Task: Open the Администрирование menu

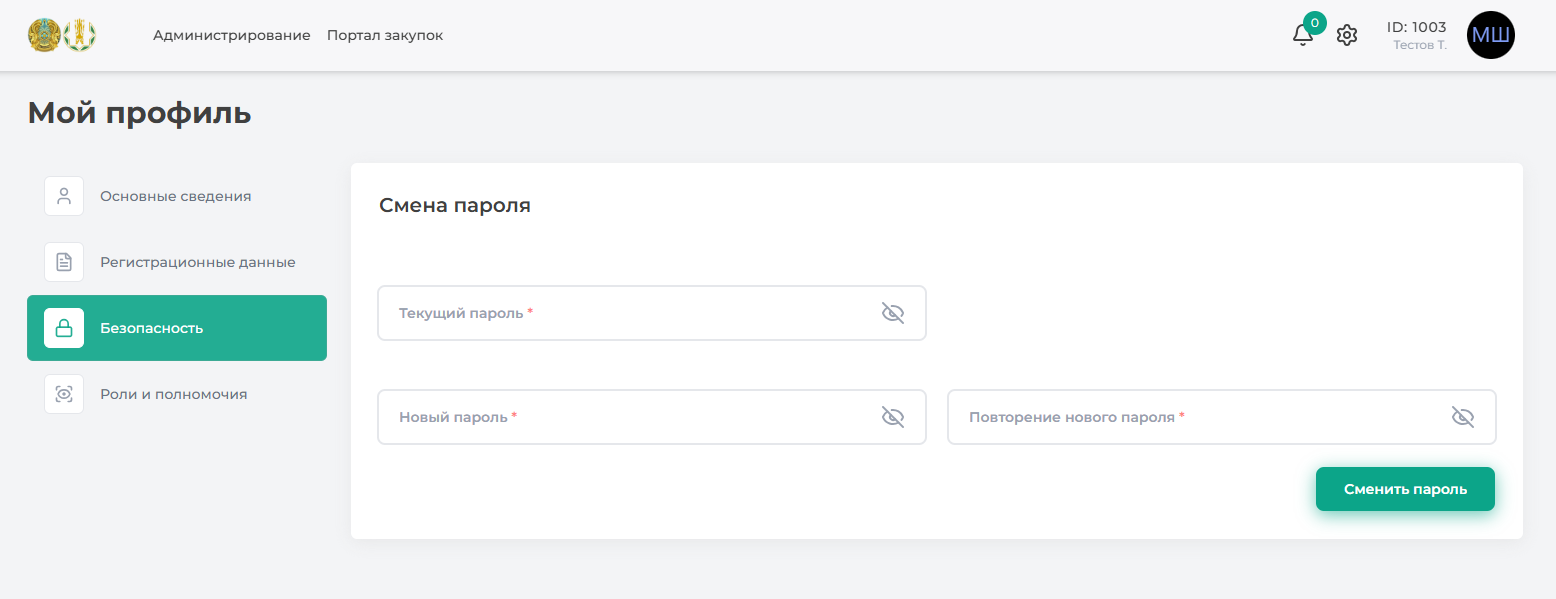Action: pyautogui.click(x=231, y=35)
